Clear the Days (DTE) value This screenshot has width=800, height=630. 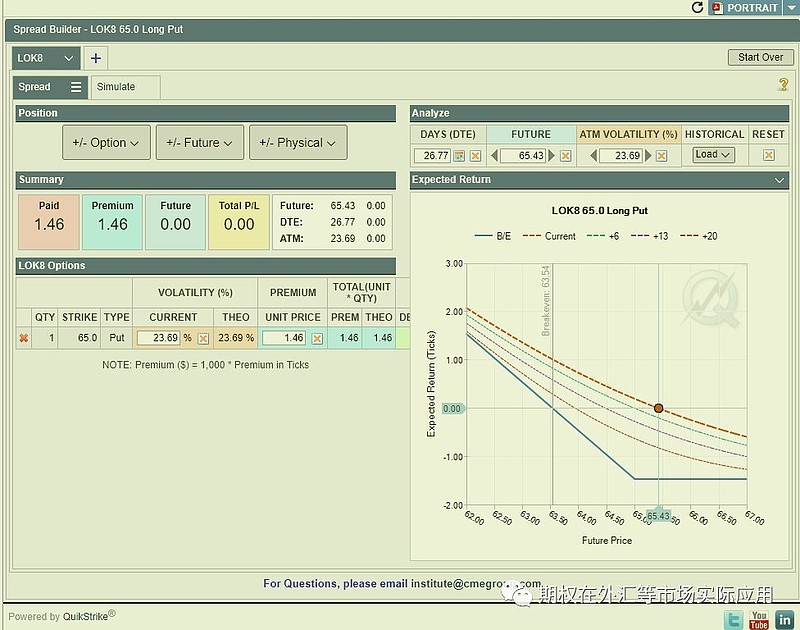(475, 156)
